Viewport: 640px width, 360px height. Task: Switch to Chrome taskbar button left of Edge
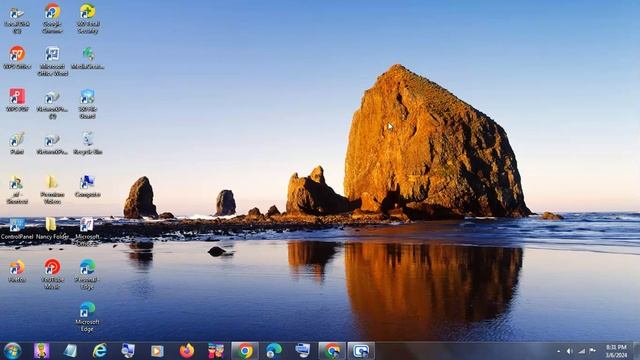tap(245, 351)
